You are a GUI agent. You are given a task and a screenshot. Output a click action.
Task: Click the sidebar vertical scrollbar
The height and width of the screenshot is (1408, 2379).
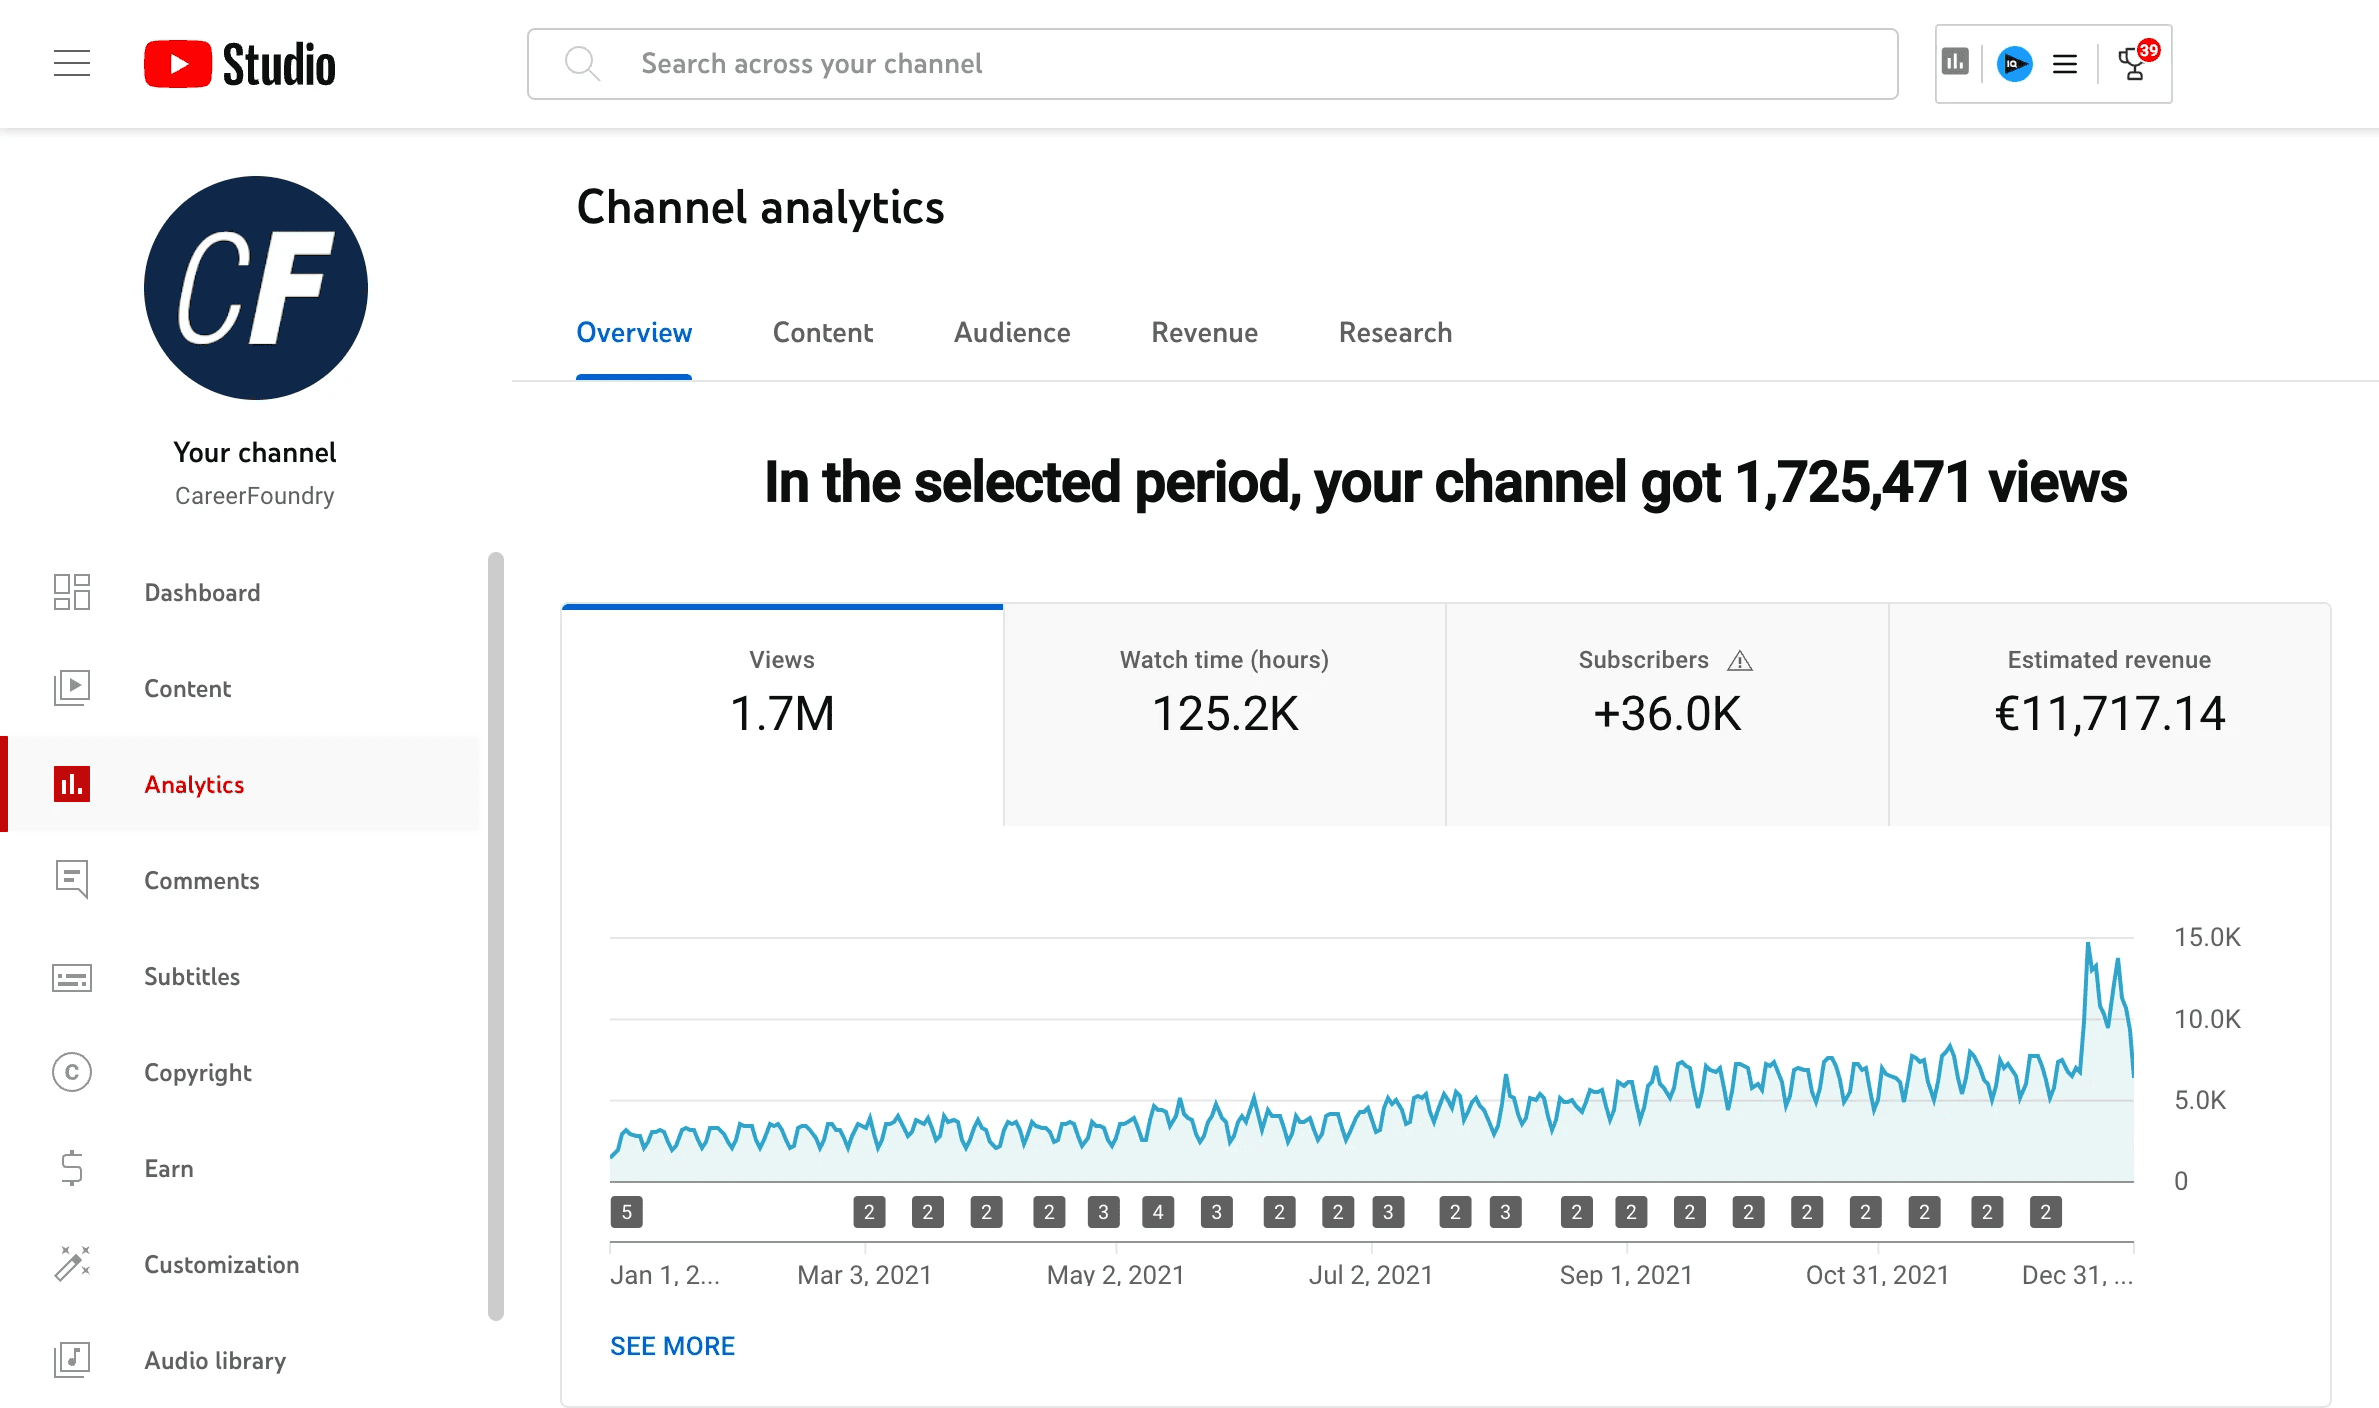tap(496, 935)
